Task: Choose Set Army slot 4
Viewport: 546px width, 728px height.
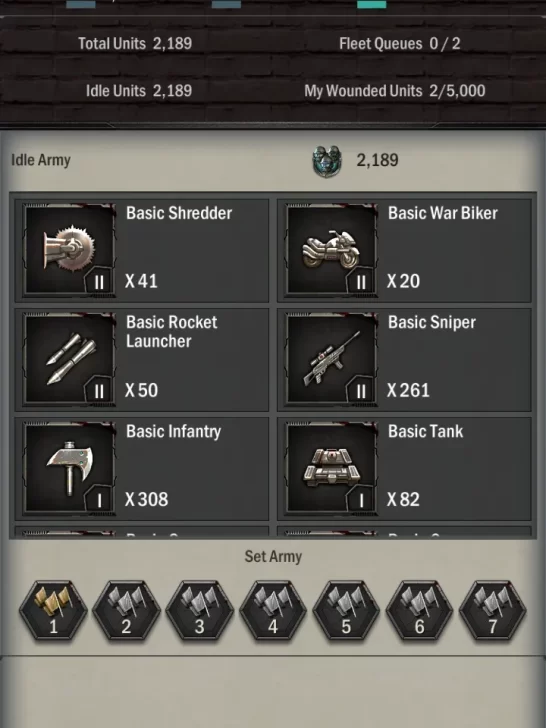Action: click(x=273, y=611)
